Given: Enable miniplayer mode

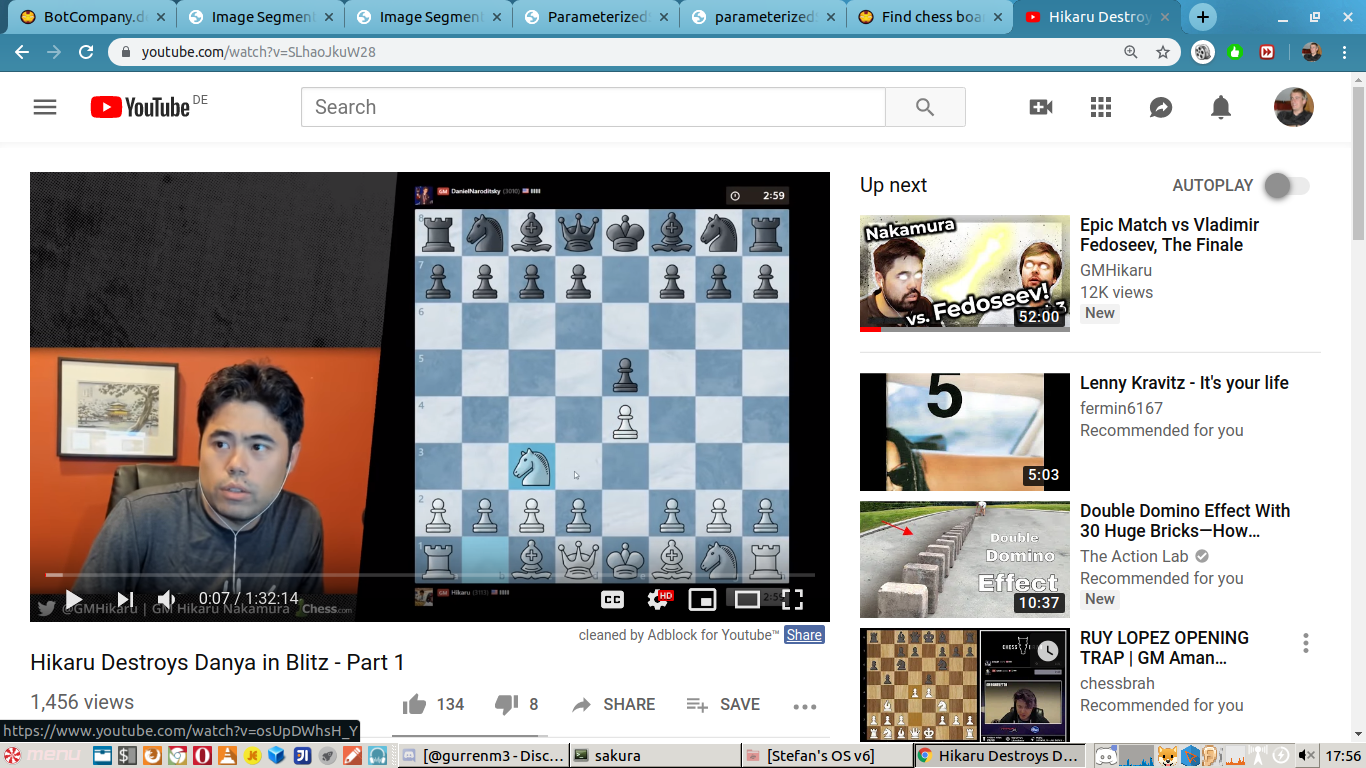Looking at the screenshot, I should [x=702, y=600].
